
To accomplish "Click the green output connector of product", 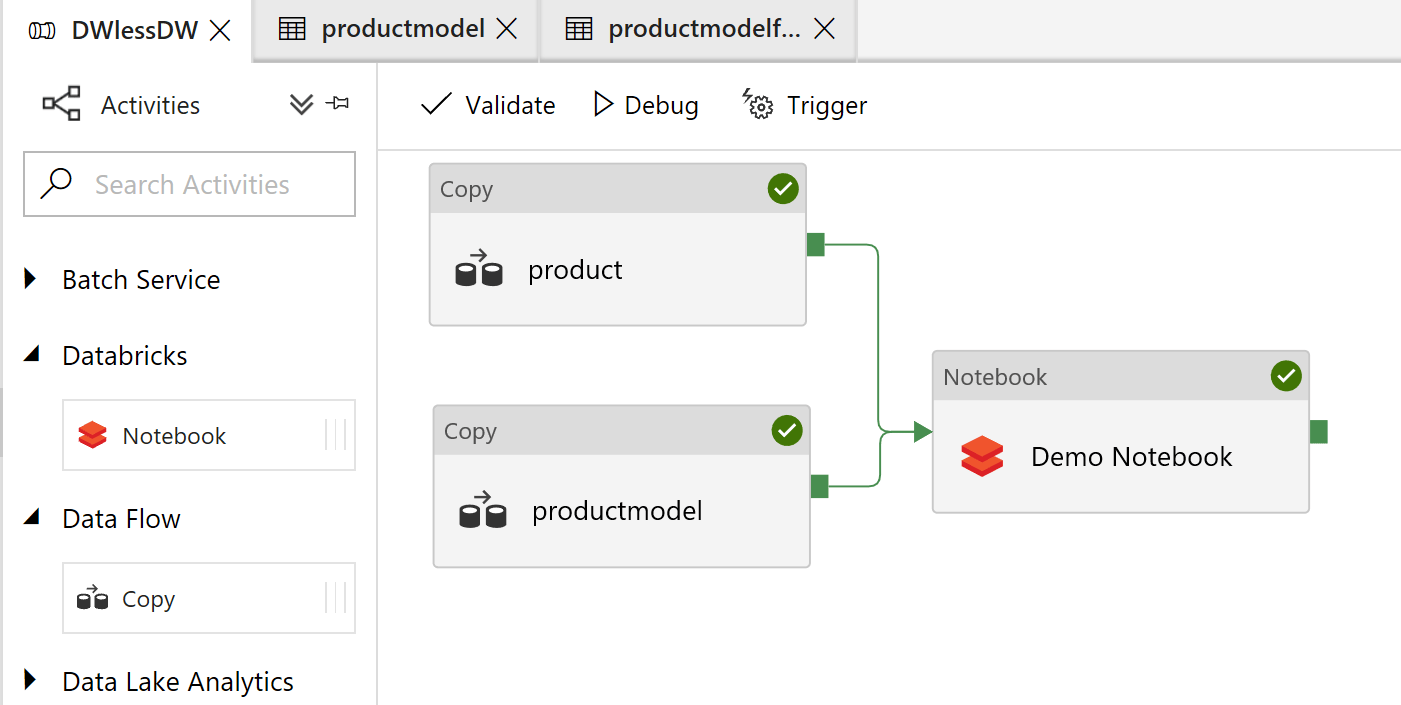I will [x=815, y=244].
